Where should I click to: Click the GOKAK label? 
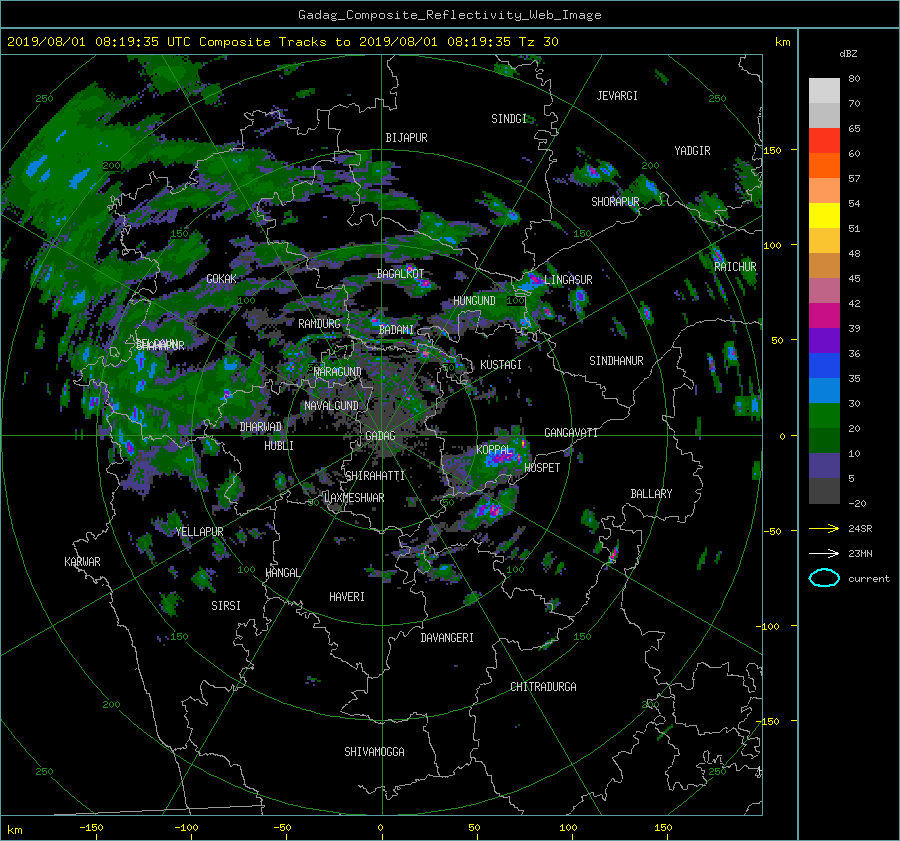pyautogui.click(x=221, y=279)
